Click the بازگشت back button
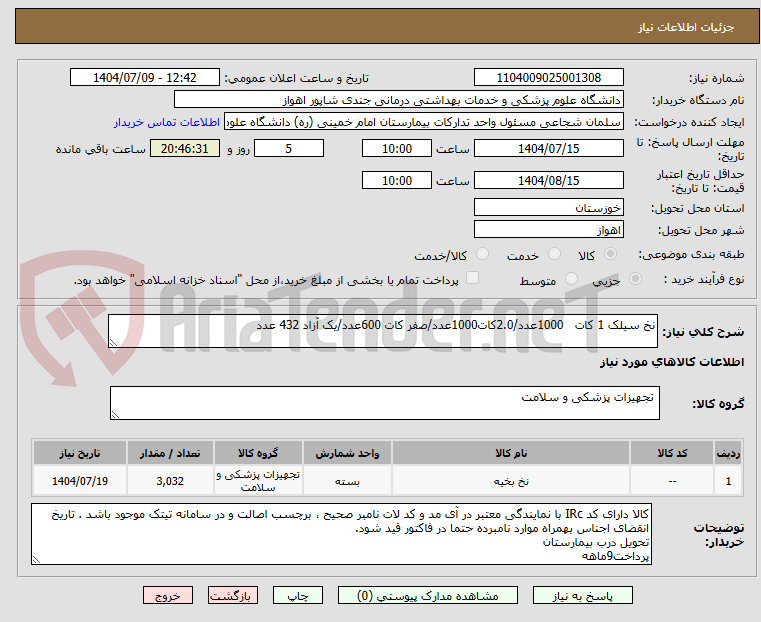The height and width of the screenshot is (622, 761). click(233, 595)
